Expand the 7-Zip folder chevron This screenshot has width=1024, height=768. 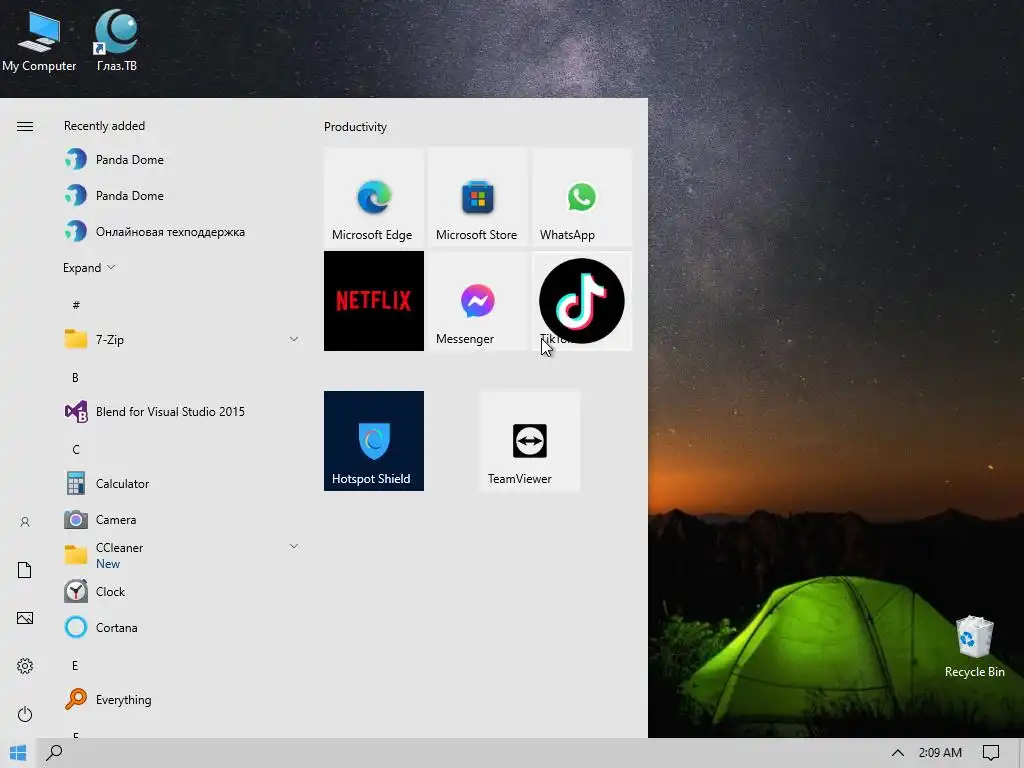click(294, 339)
